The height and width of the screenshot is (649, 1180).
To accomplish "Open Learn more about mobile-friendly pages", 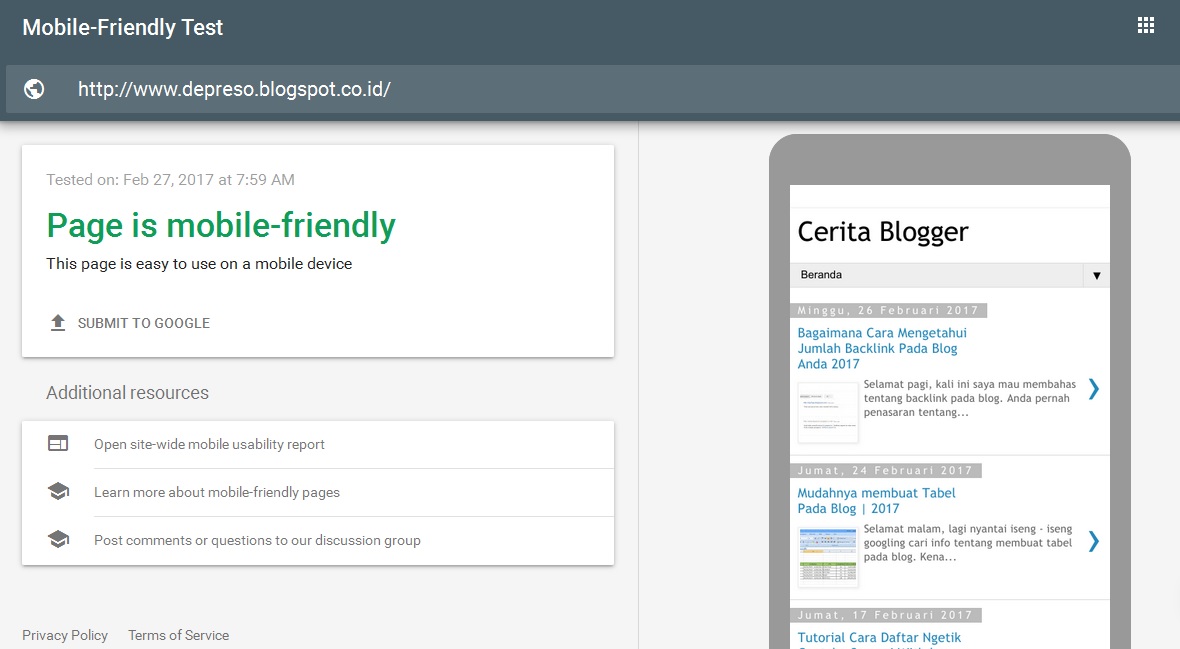I will (217, 492).
